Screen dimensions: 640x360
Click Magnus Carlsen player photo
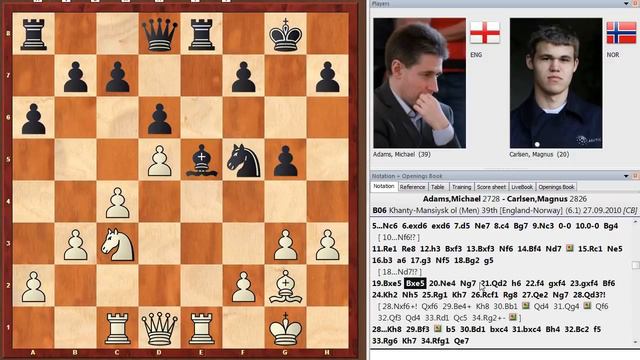[556, 83]
